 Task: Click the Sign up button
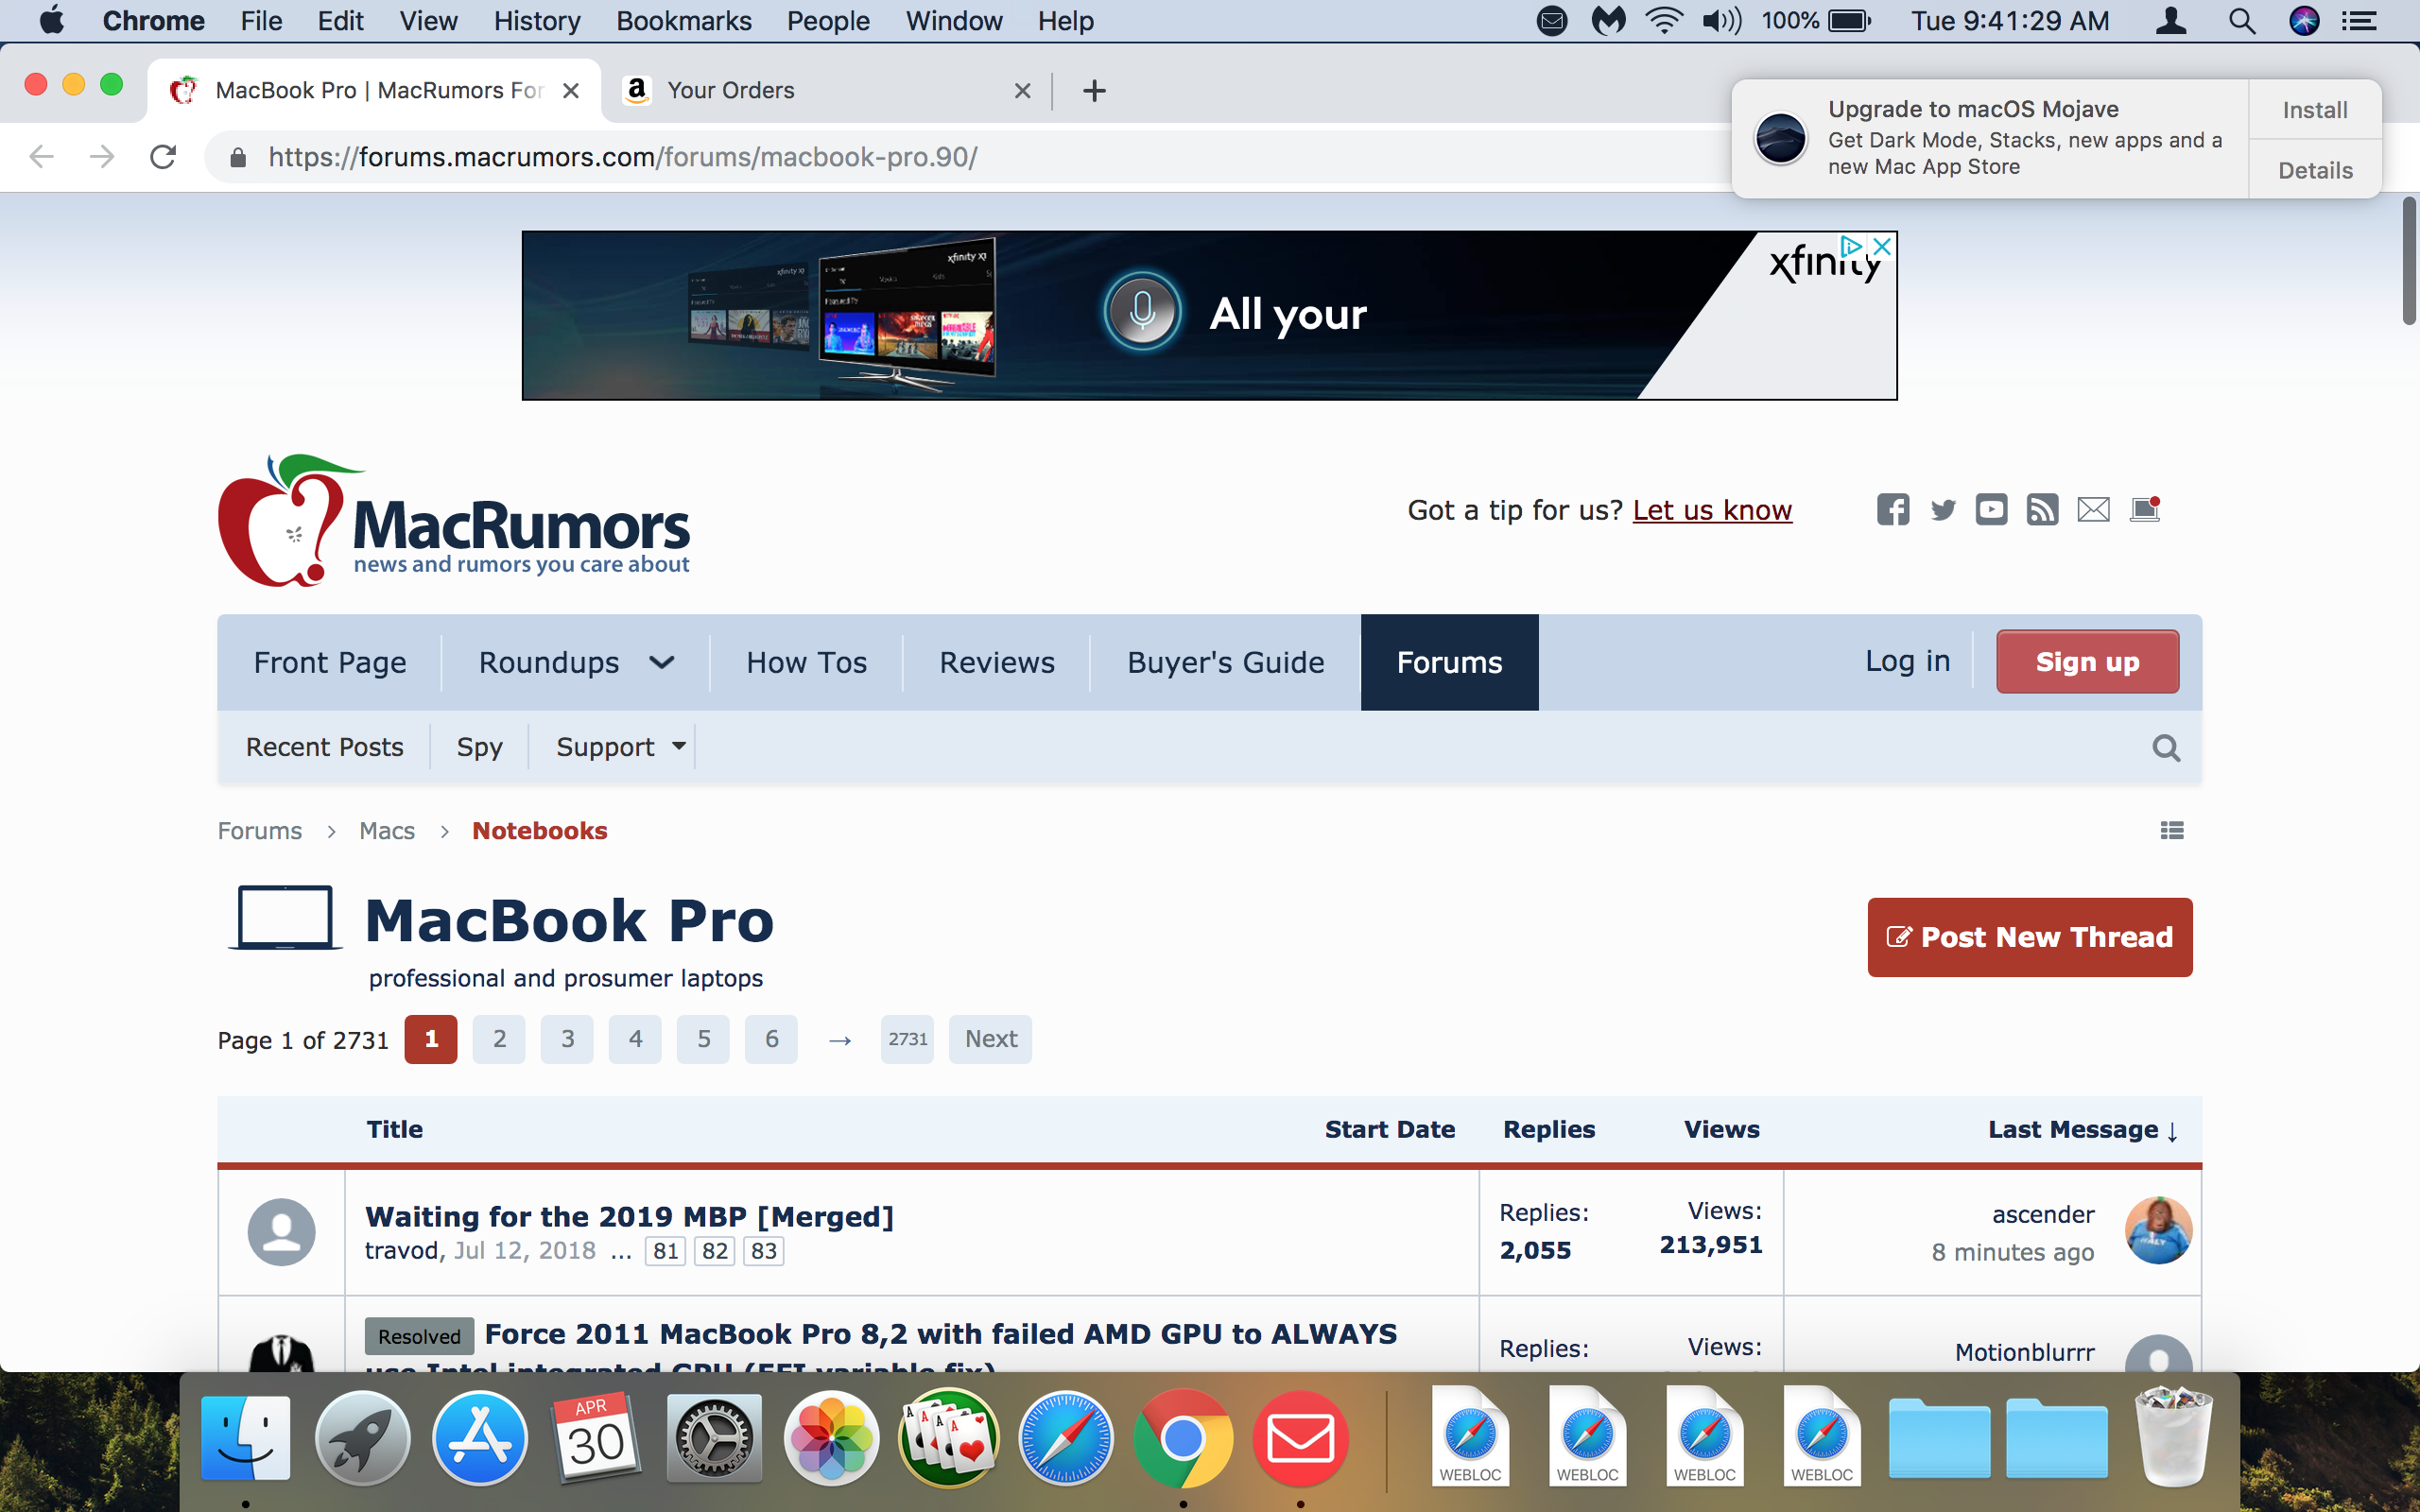[2087, 662]
